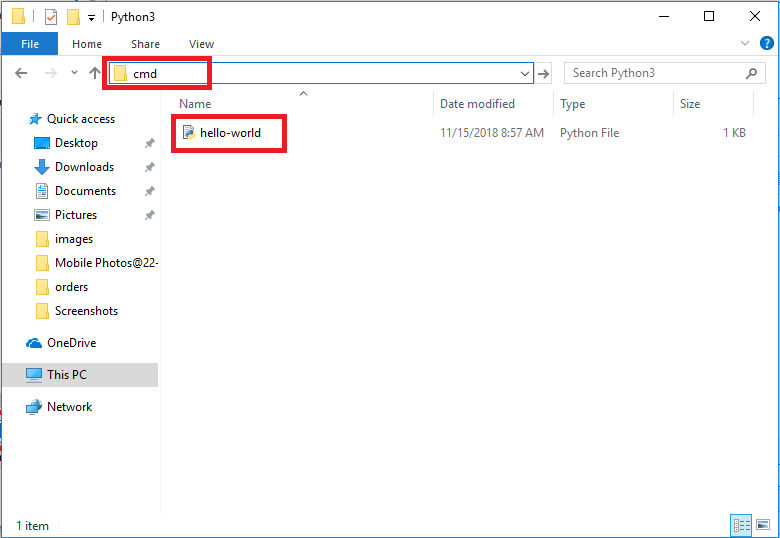Open Desktop in the navigation pane

click(76, 143)
